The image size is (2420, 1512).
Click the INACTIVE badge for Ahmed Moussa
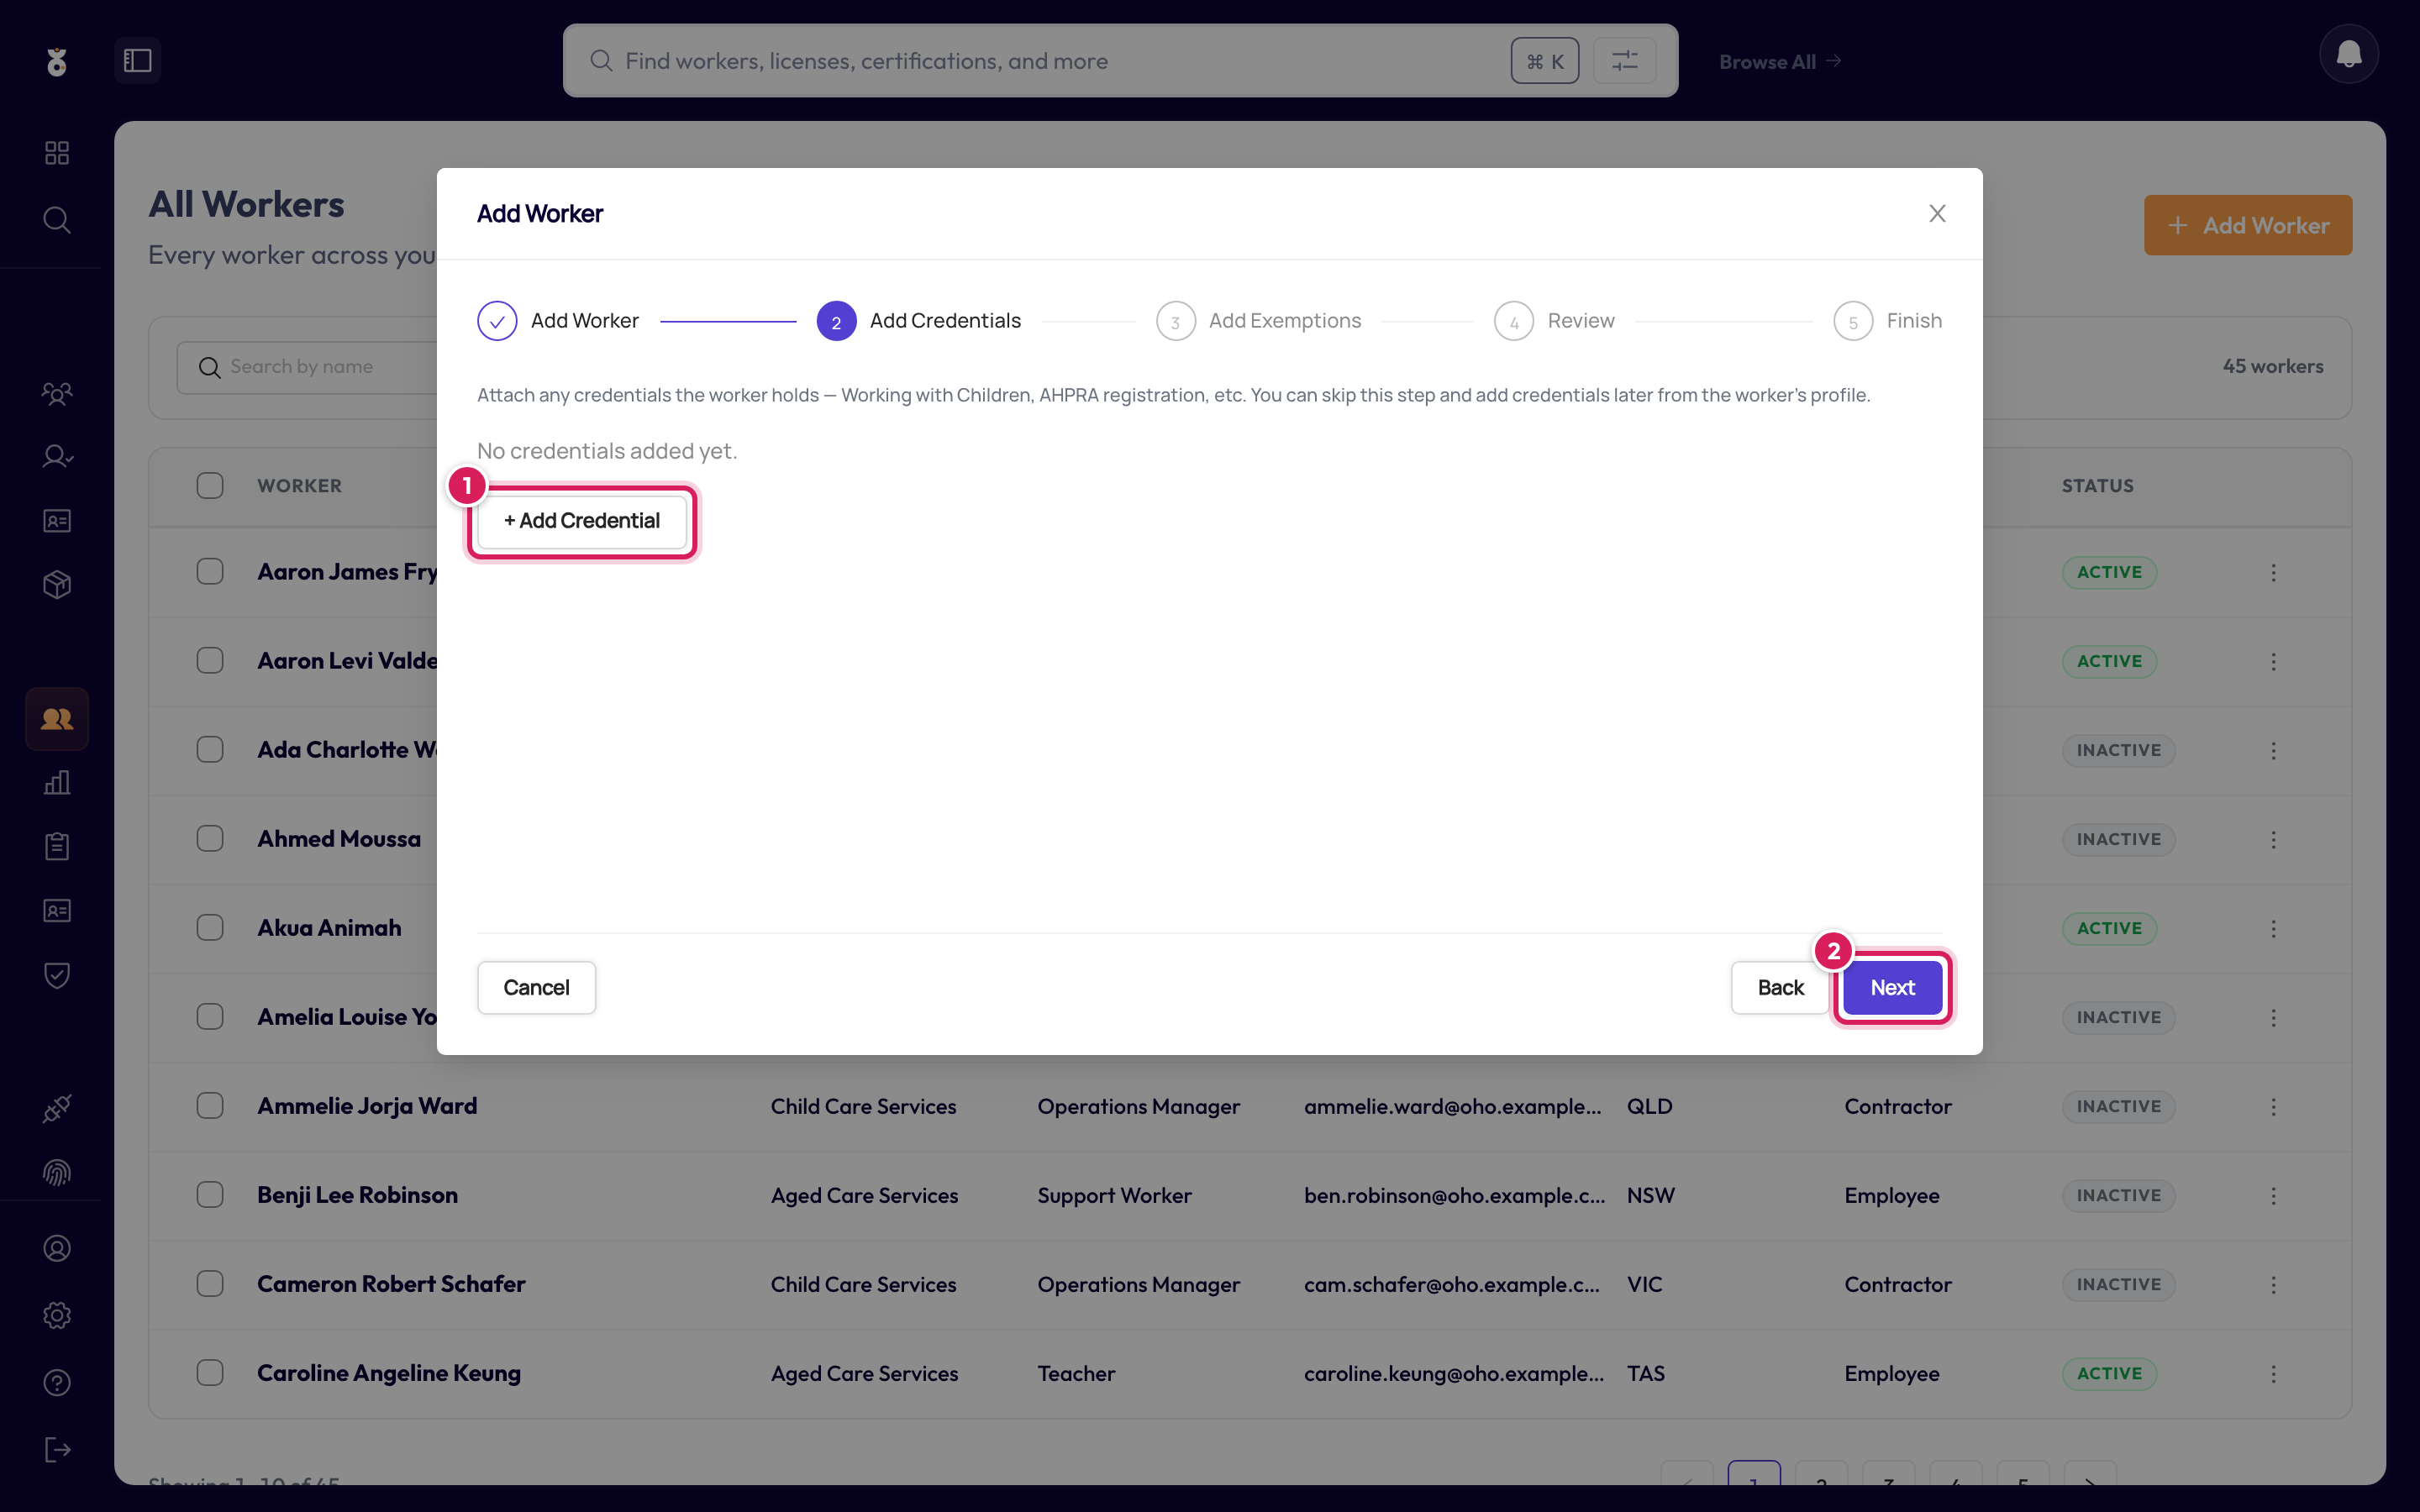(x=2118, y=839)
